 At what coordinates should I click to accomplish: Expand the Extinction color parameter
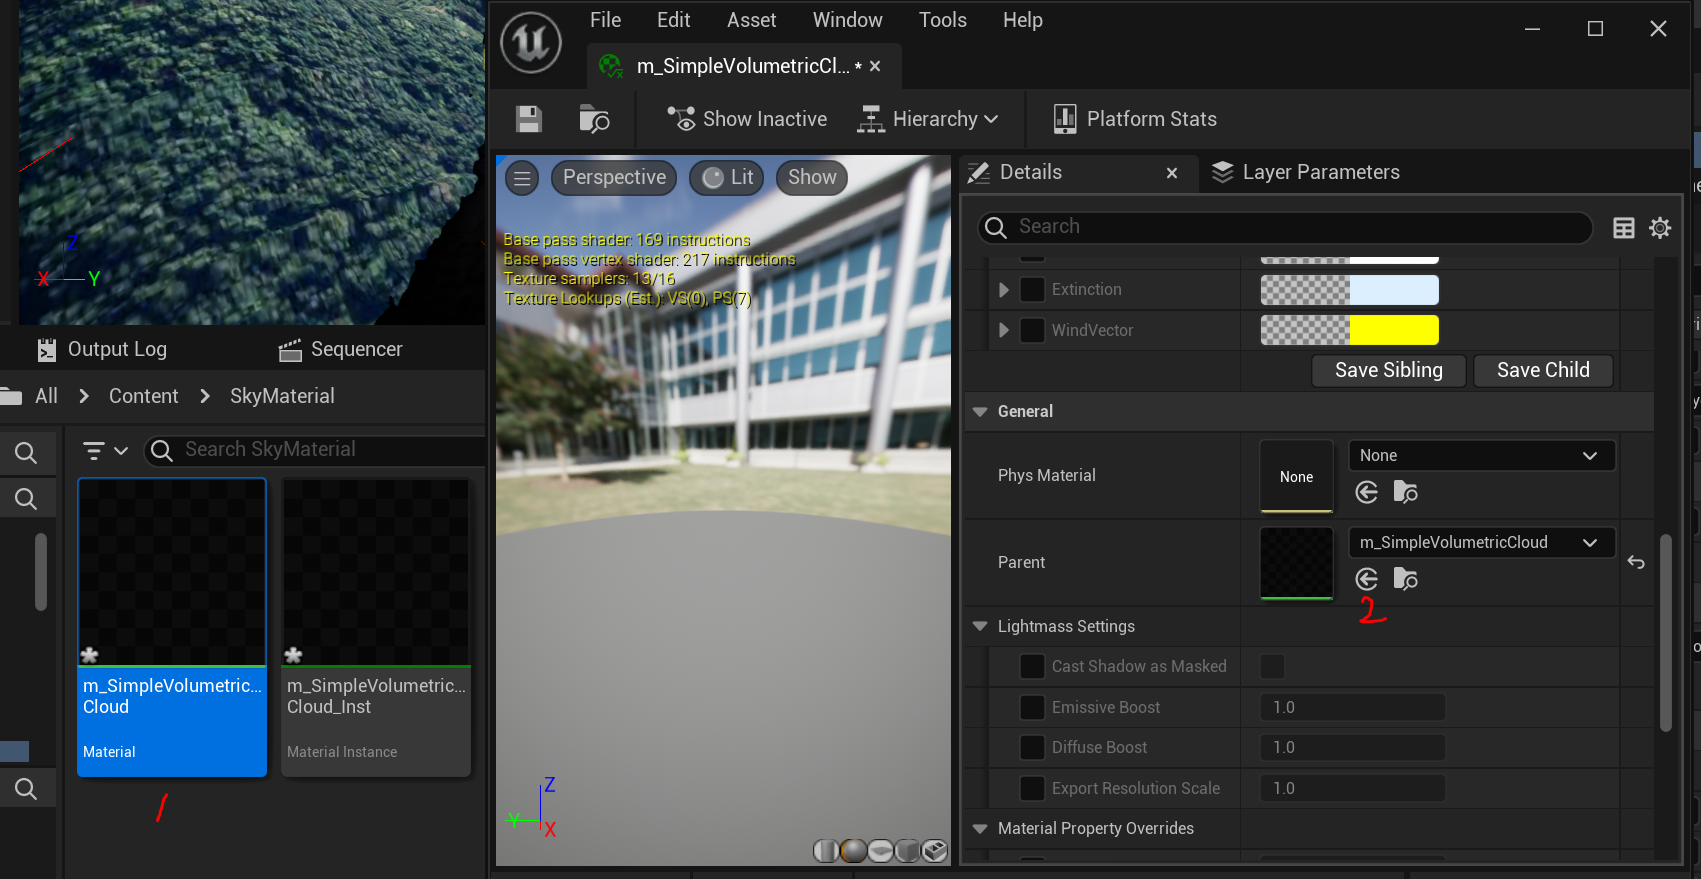click(1003, 290)
